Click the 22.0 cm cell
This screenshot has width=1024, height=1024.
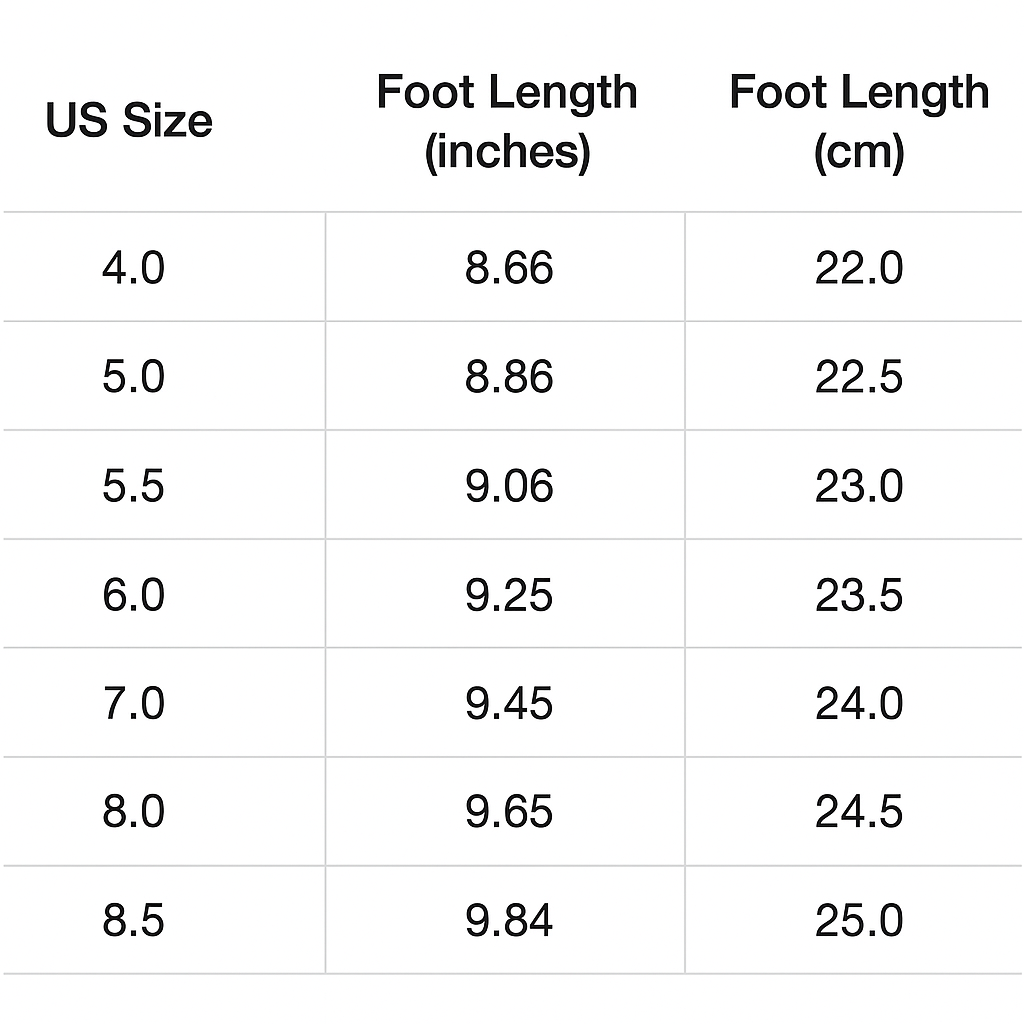click(x=858, y=268)
